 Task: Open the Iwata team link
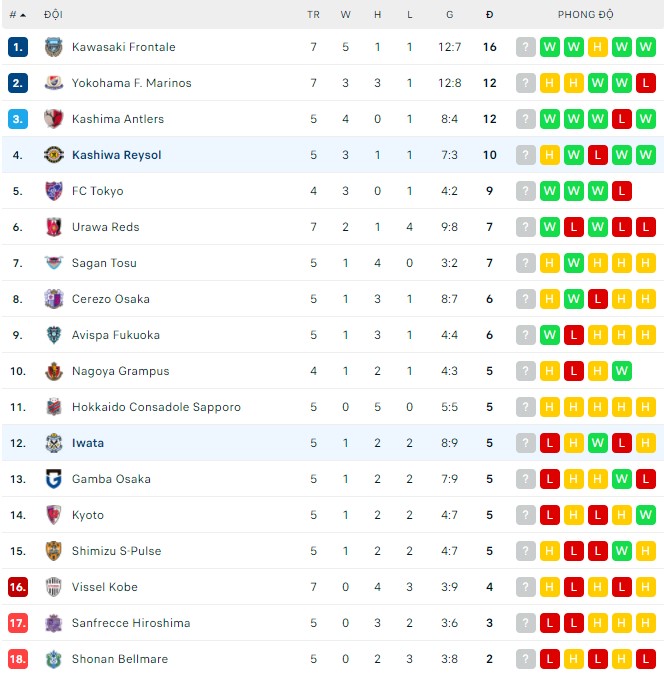(x=88, y=443)
